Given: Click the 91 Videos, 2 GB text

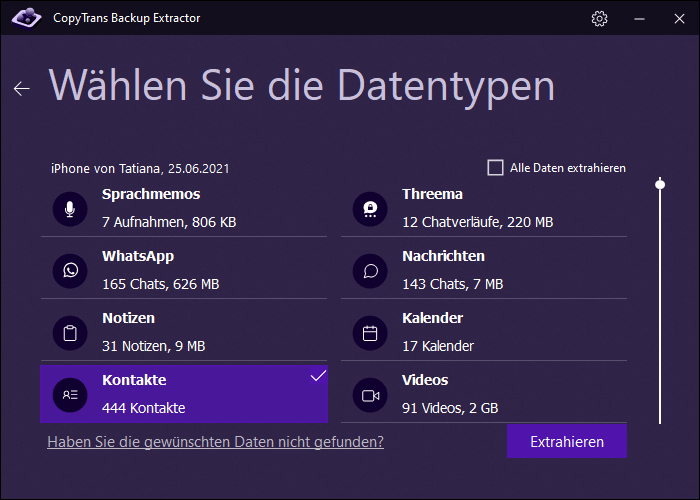Looking at the screenshot, I should pos(450,408).
